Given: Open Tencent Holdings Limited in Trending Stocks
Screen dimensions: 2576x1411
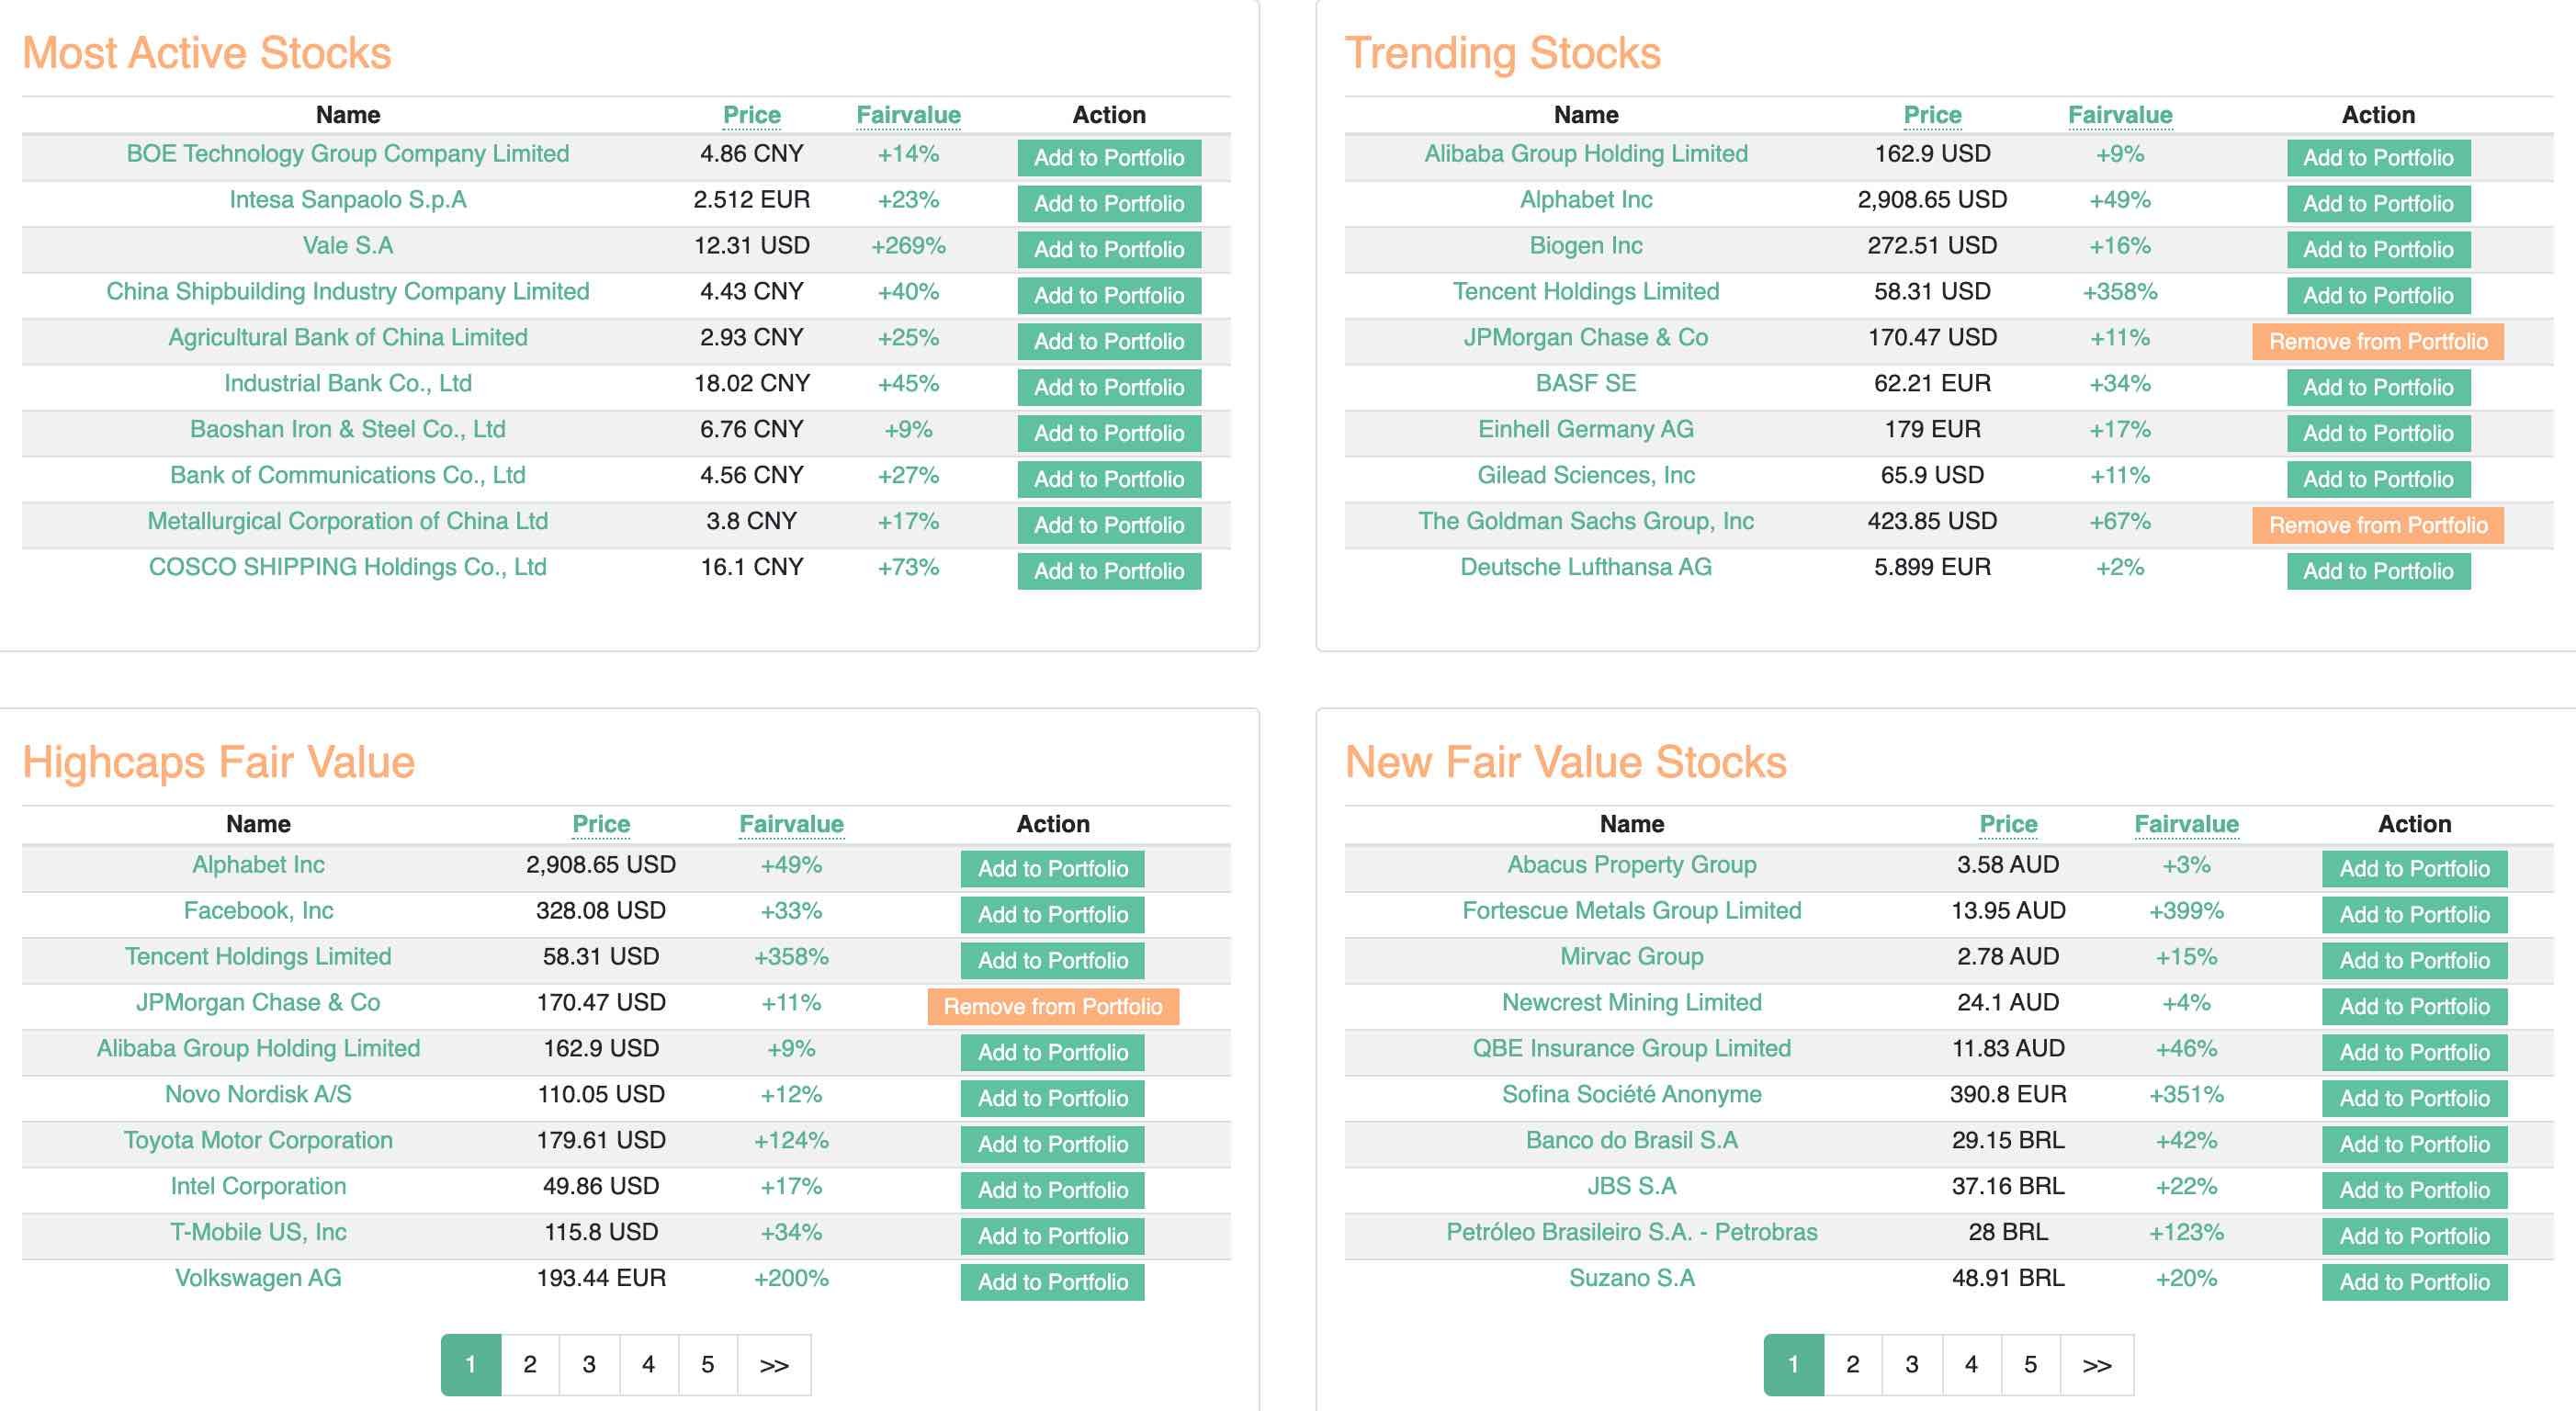Looking at the screenshot, I should (x=1585, y=291).
